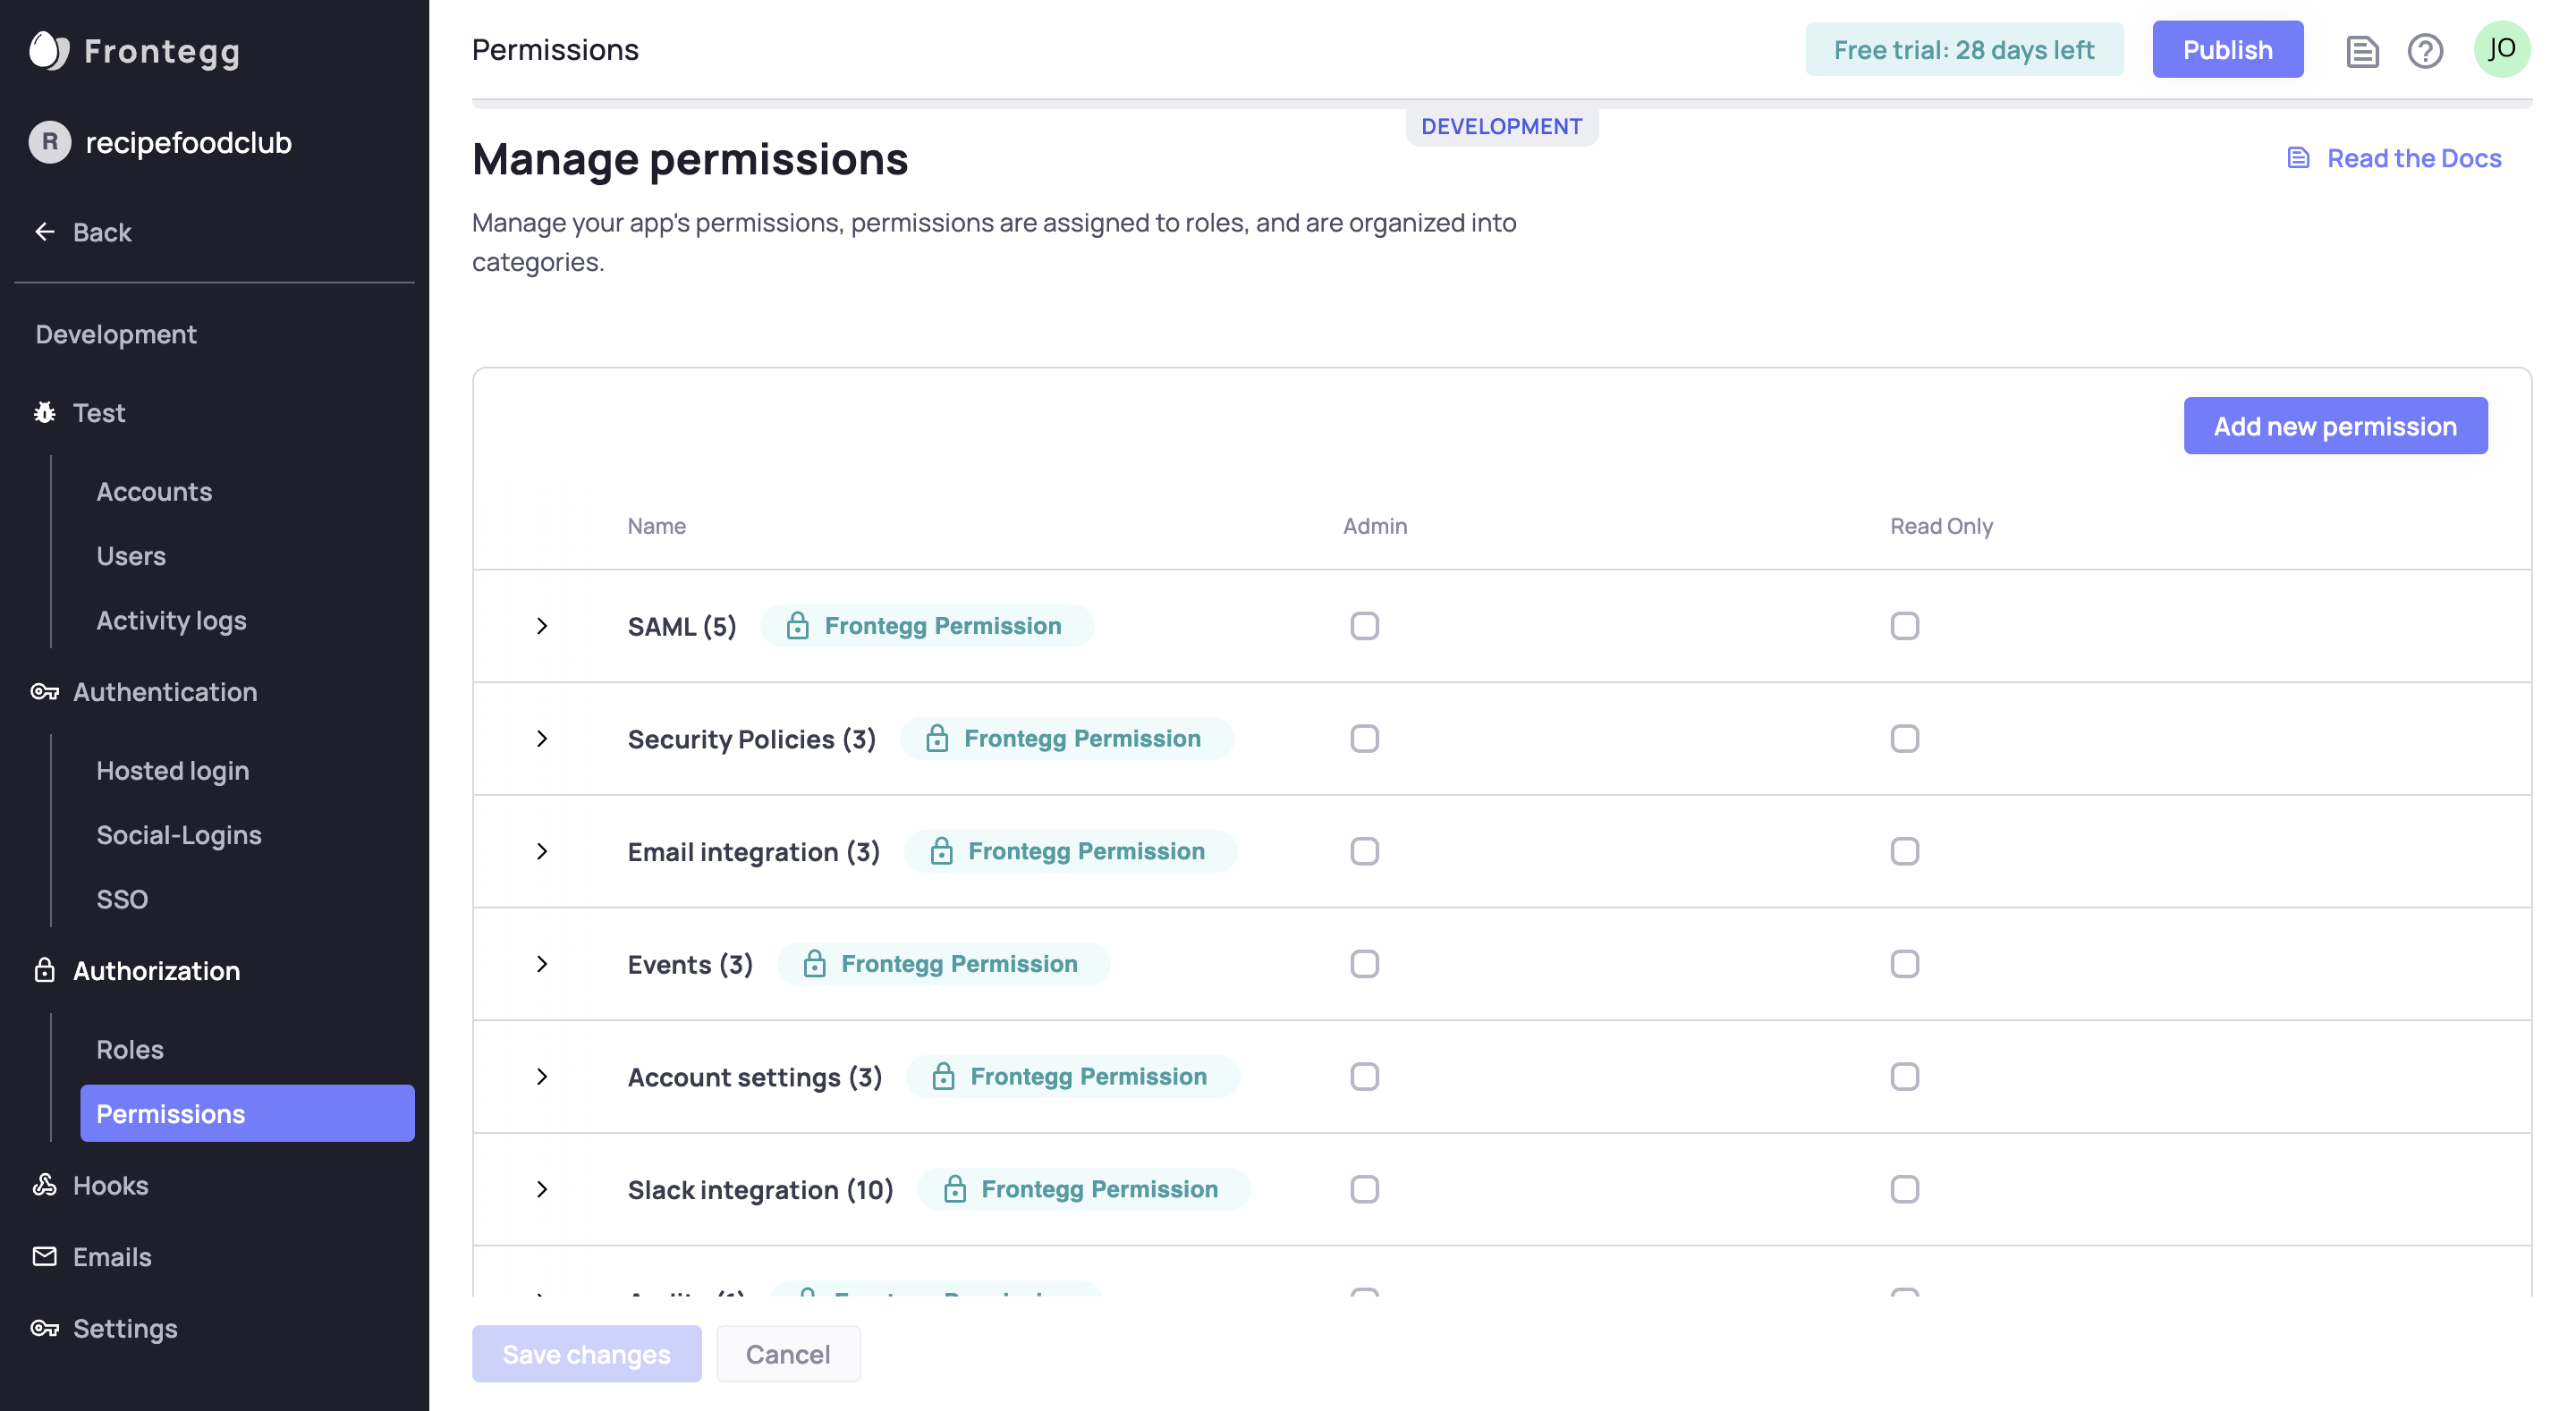Expand the Account settings category
The height and width of the screenshot is (1411, 2576).
click(x=542, y=1077)
